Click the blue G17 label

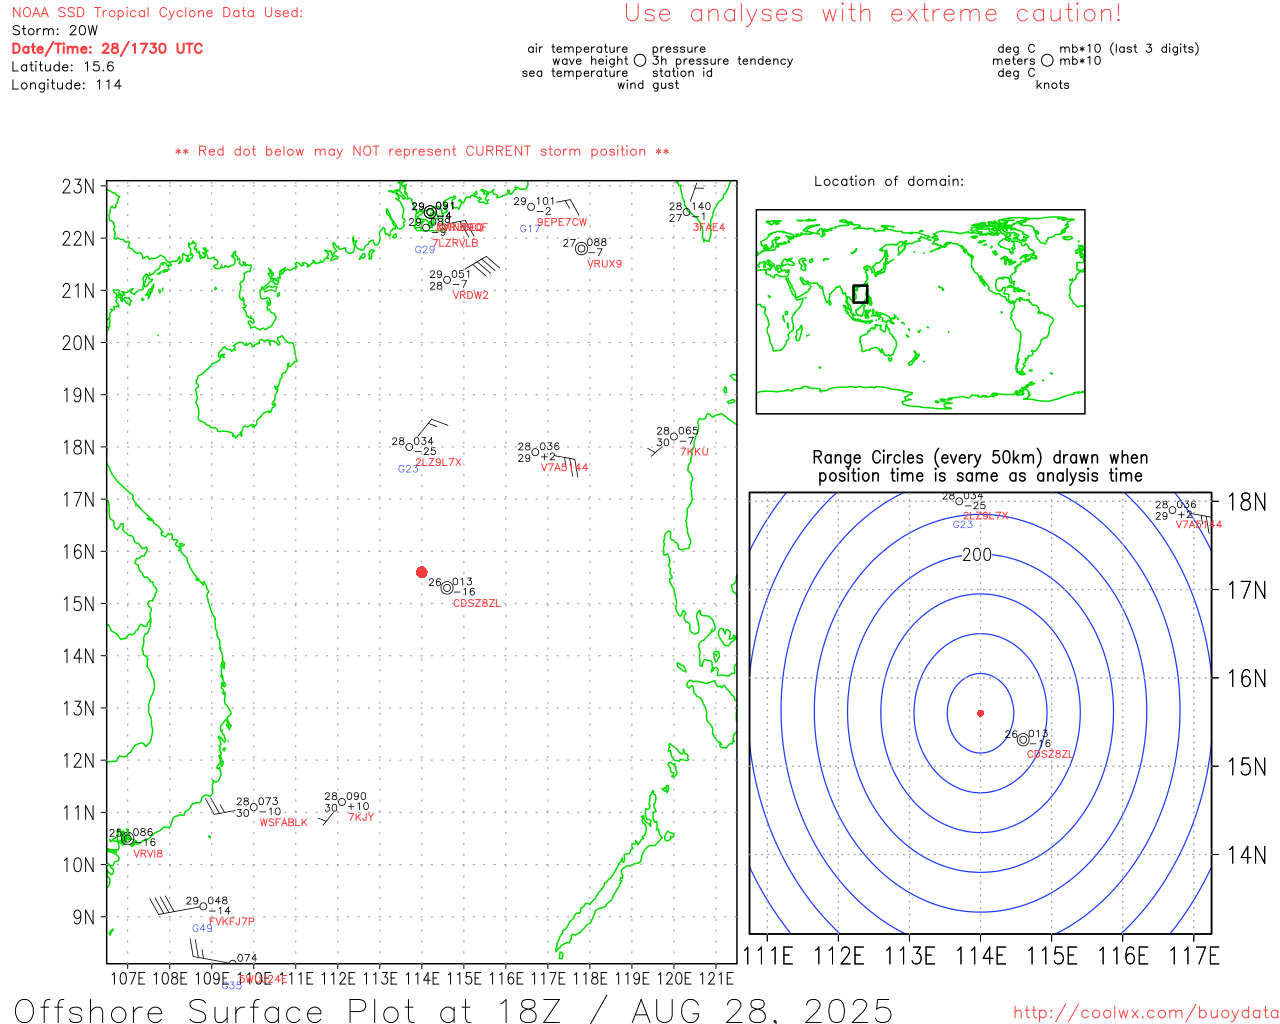[x=530, y=229]
